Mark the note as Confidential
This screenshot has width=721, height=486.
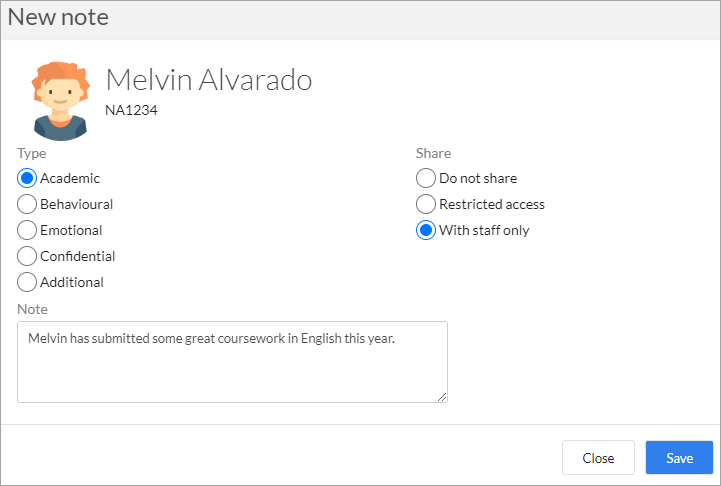click(27, 256)
